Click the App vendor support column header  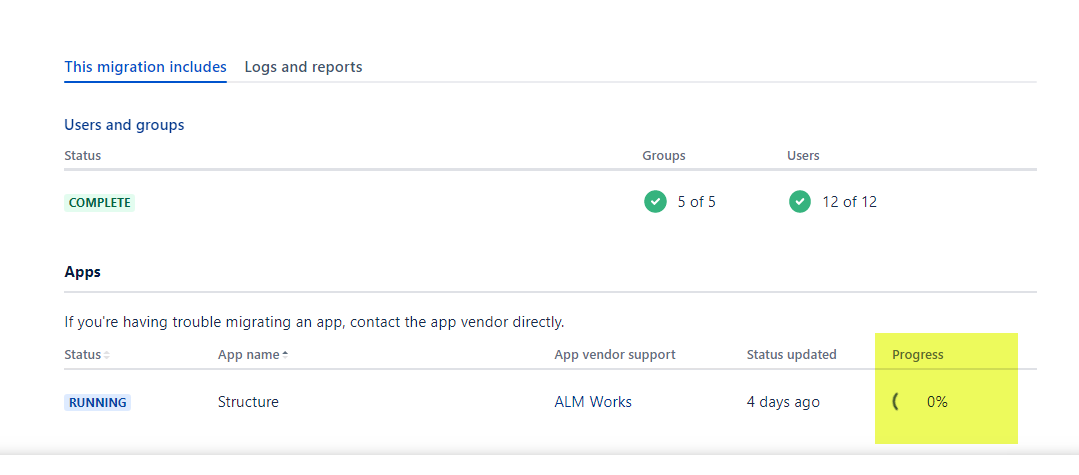pyautogui.click(x=615, y=355)
